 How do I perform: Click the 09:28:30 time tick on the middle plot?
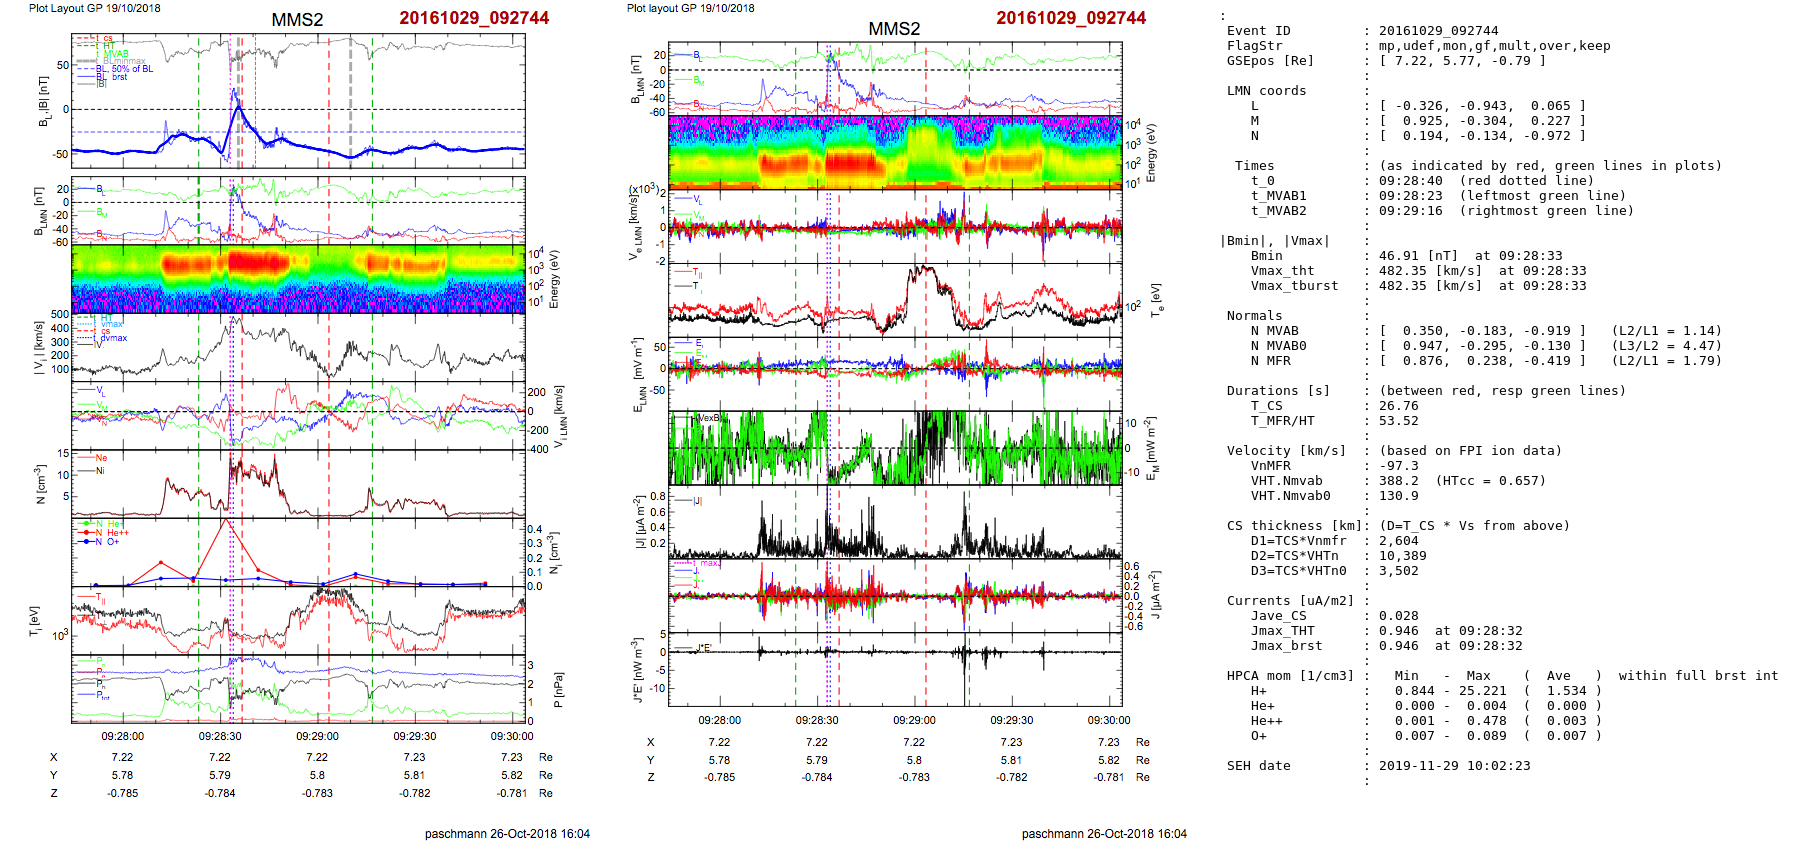point(817,720)
